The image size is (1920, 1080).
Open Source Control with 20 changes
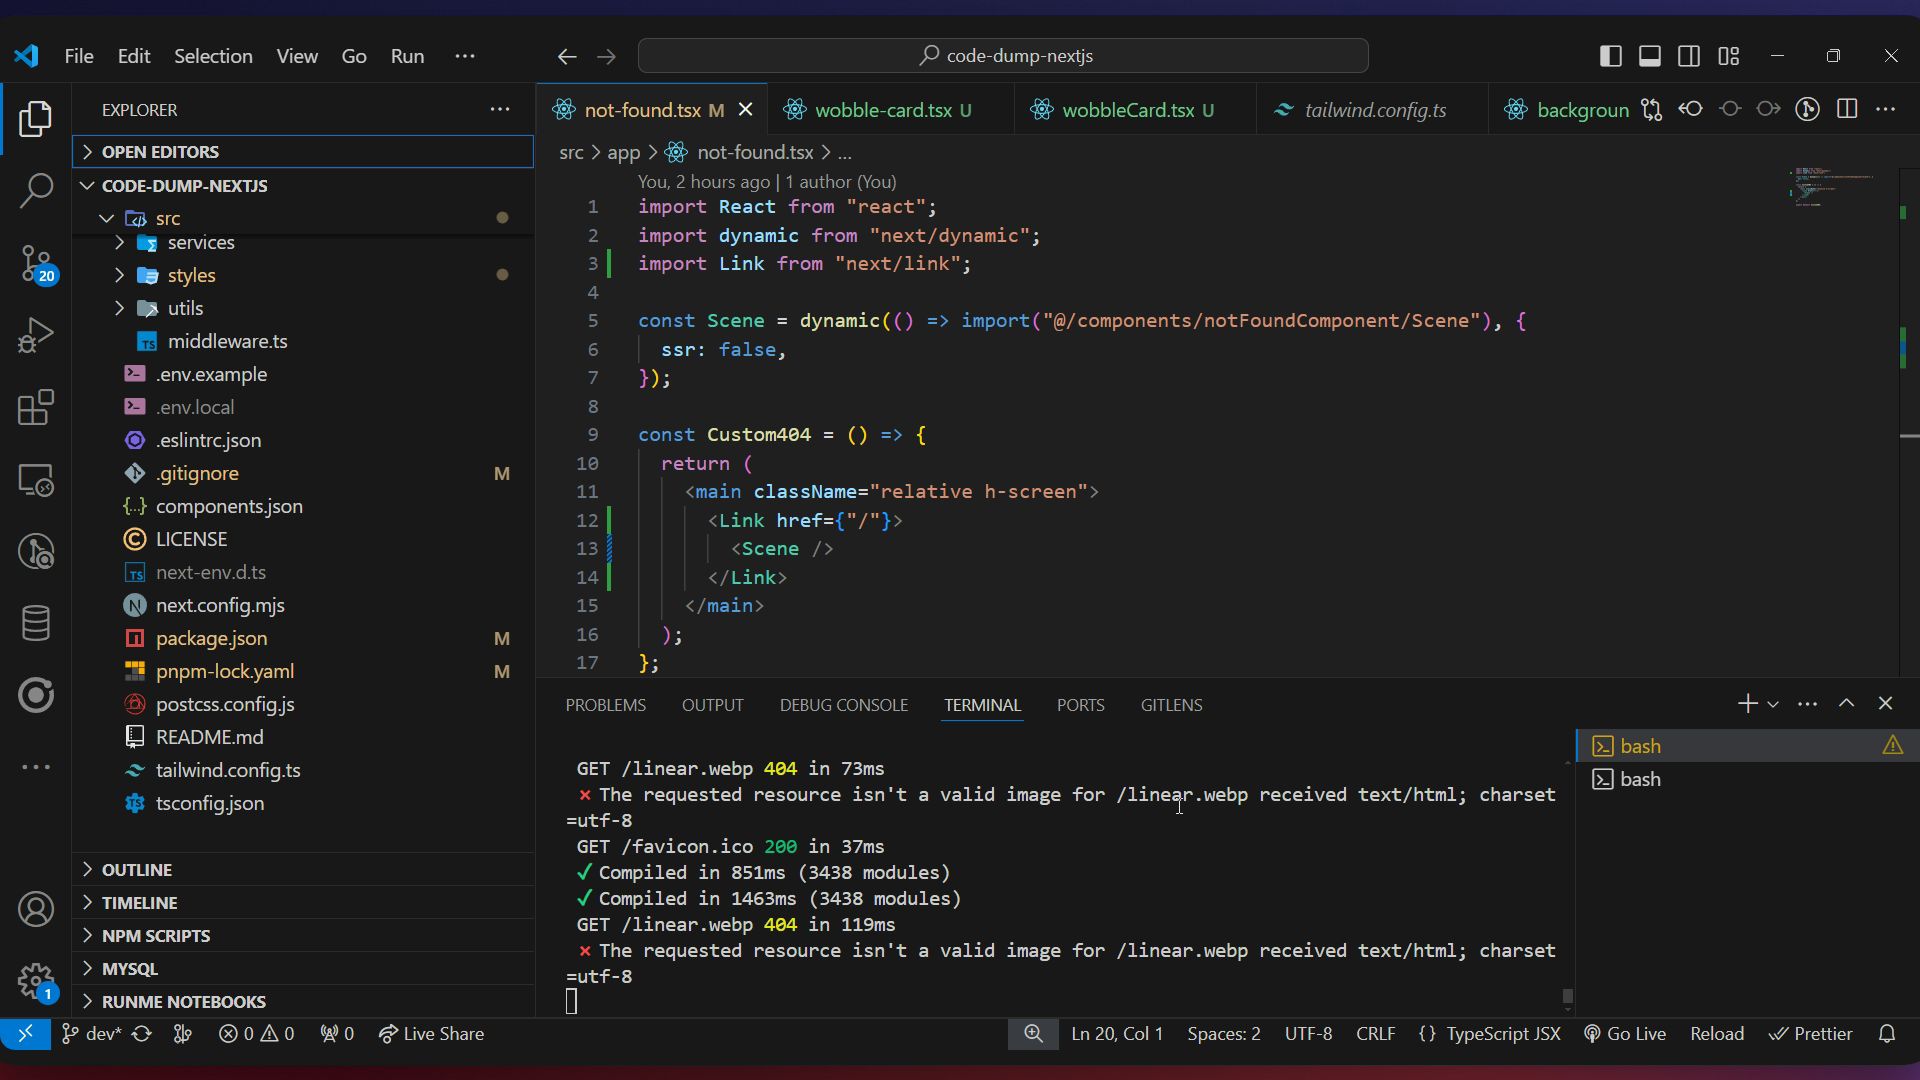(36, 263)
